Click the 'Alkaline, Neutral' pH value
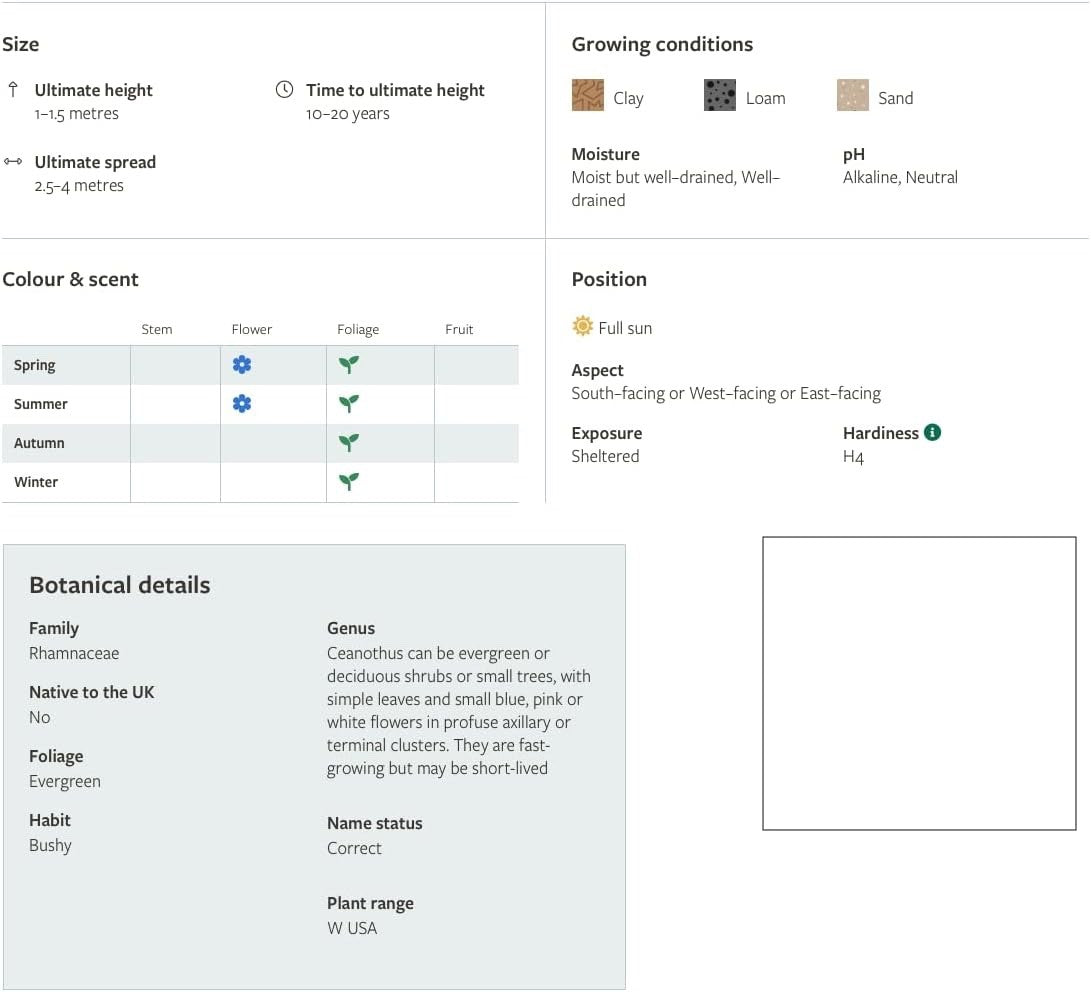This screenshot has height=992, width=1091. pos(900,177)
